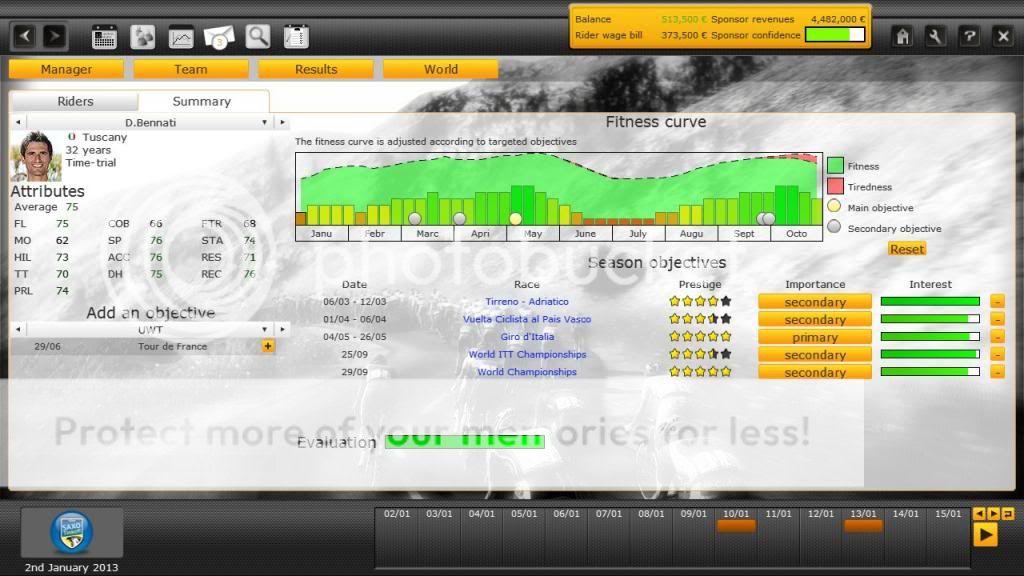Click the statistics graph icon
The height and width of the screenshot is (576, 1024).
pos(181,37)
